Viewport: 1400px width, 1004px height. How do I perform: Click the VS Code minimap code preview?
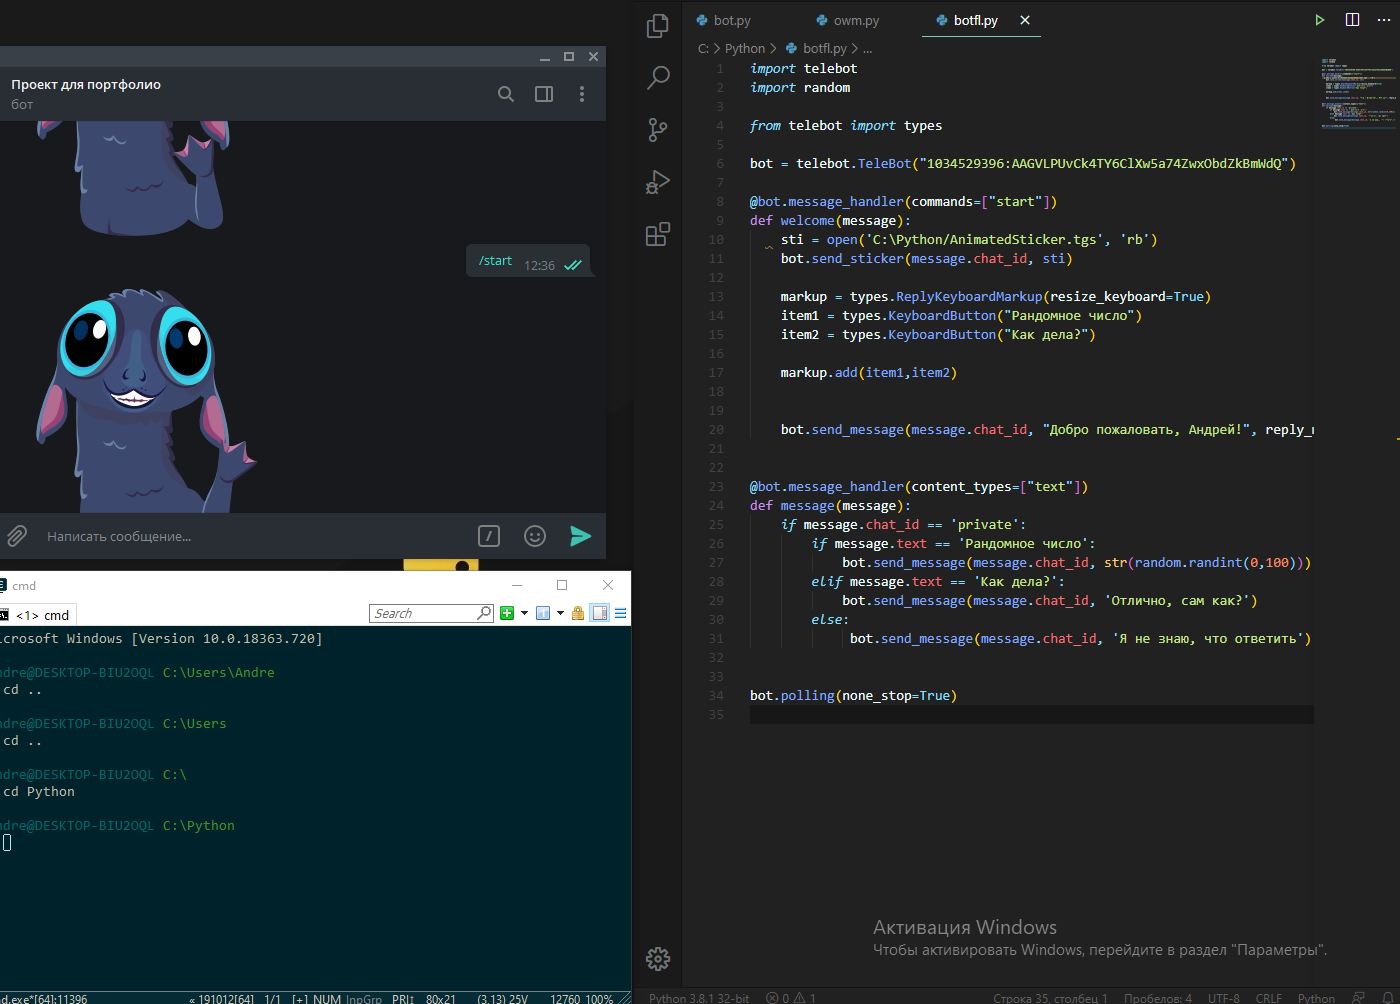click(1358, 92)
